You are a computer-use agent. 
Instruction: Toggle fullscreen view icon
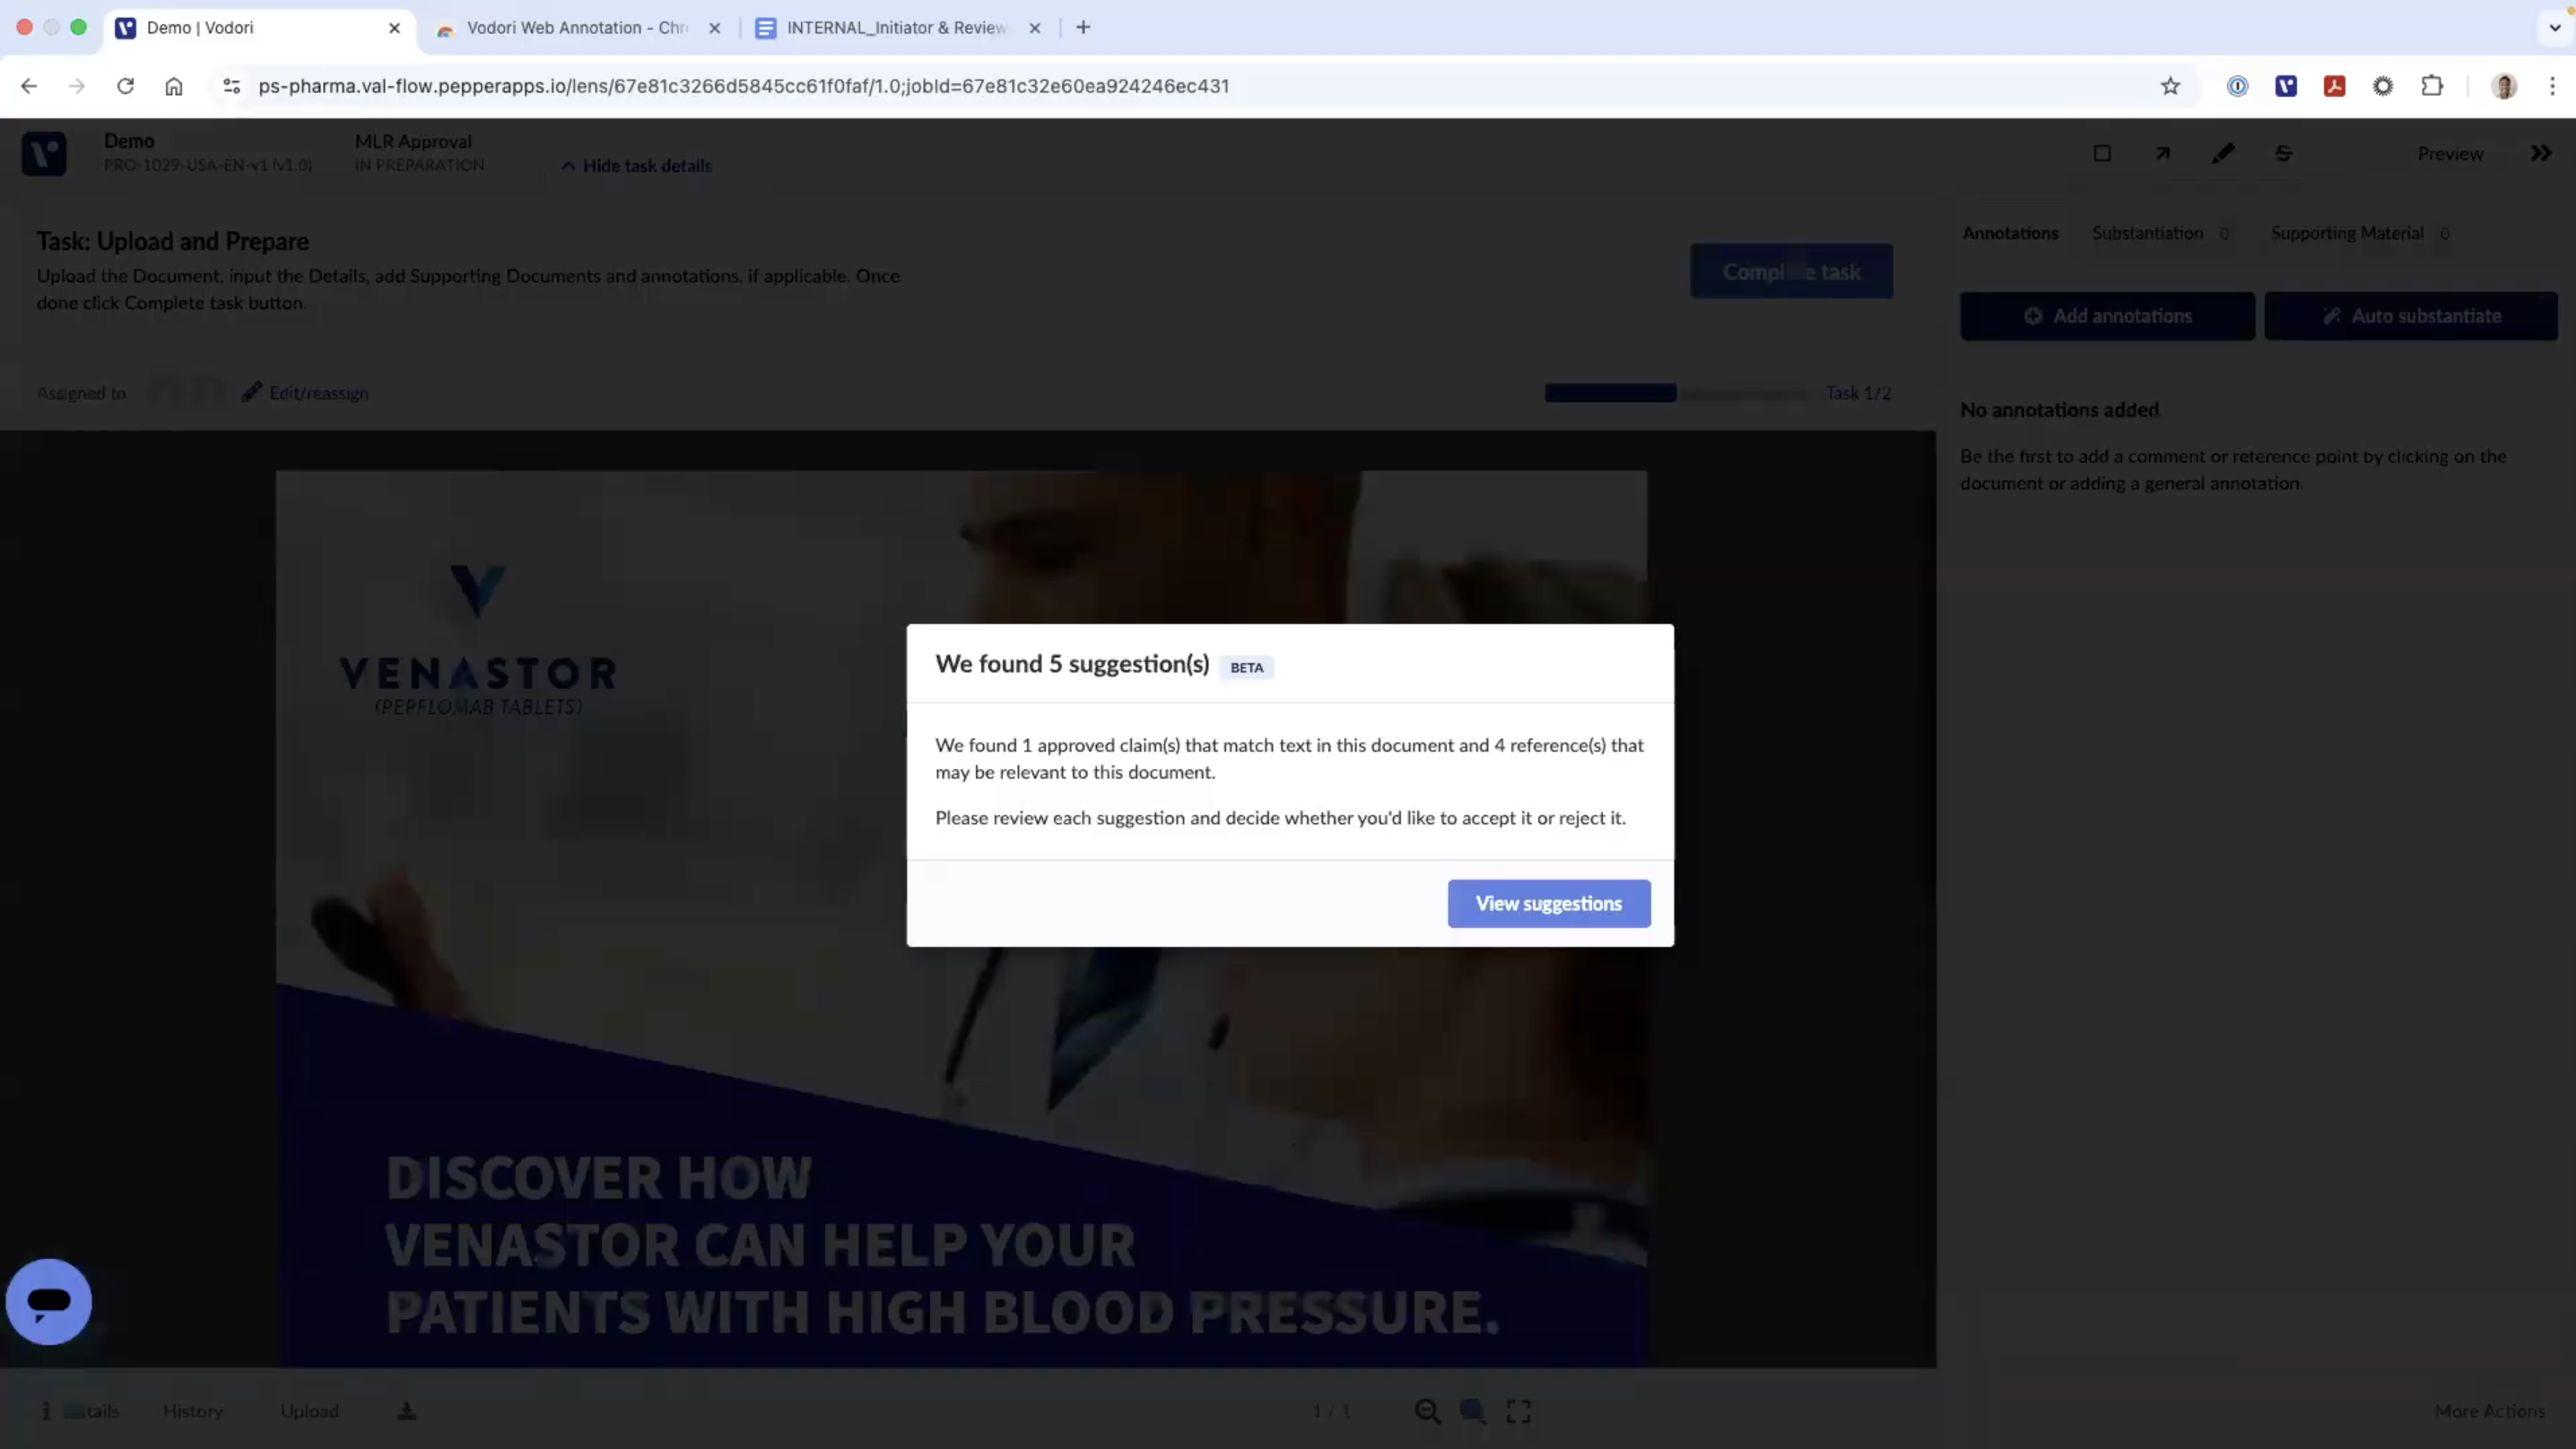point(1519,1411)
